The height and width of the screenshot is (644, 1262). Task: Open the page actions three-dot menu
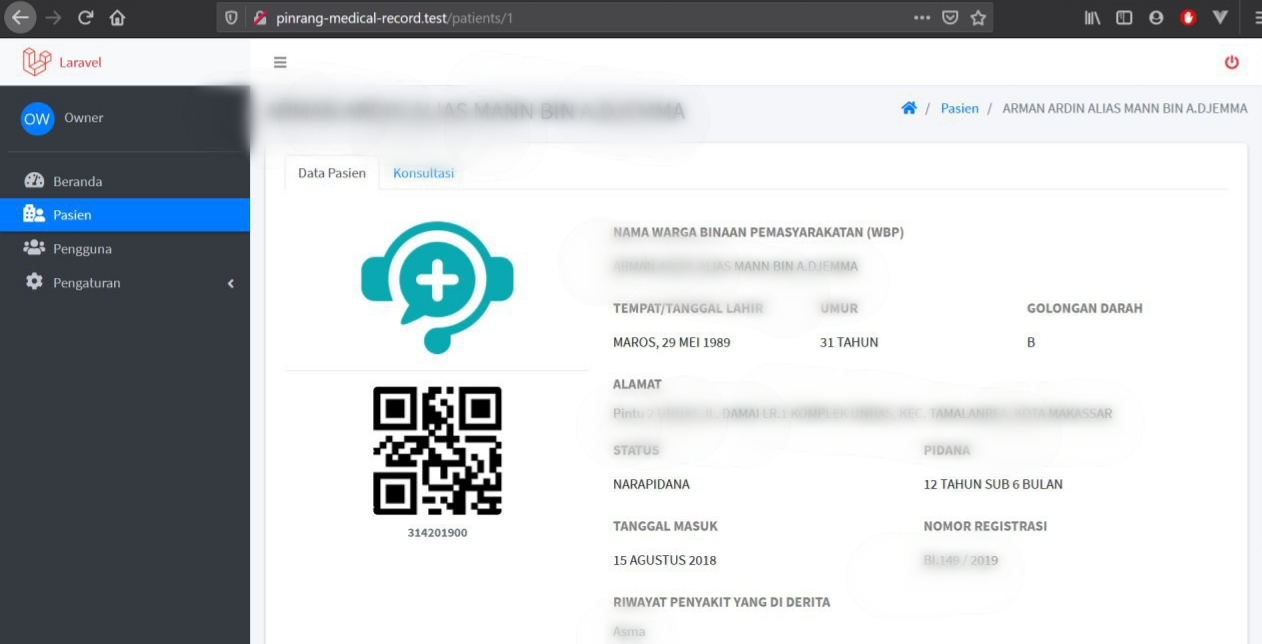[922, 17]
